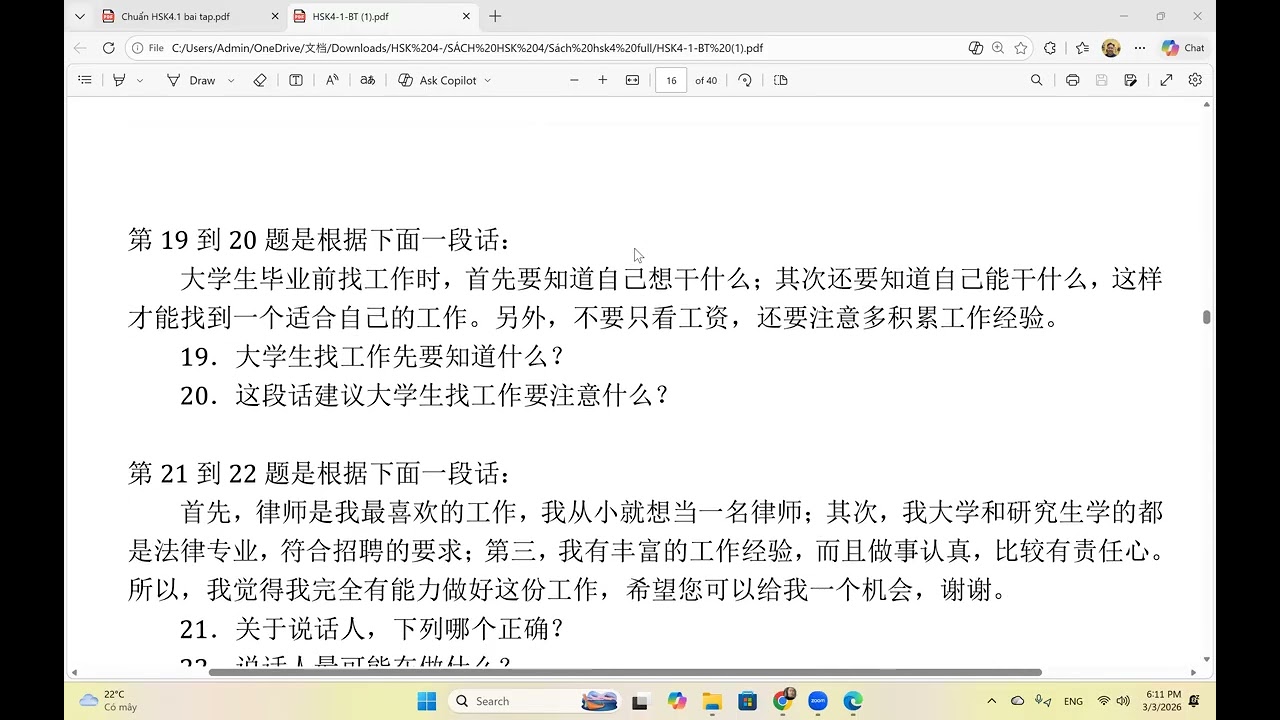Click the vertical scrollbar thumb
The height and width of the screenshot is (720, 1280).
[1207, 317]
